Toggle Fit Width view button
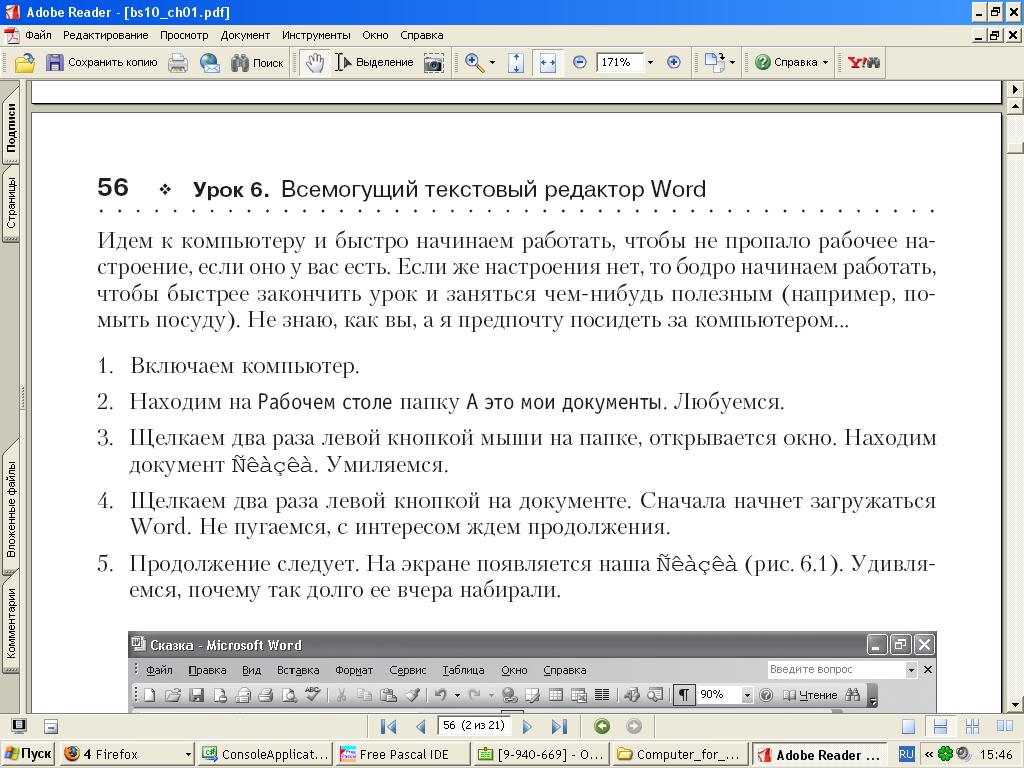 [x=547, y=63]
